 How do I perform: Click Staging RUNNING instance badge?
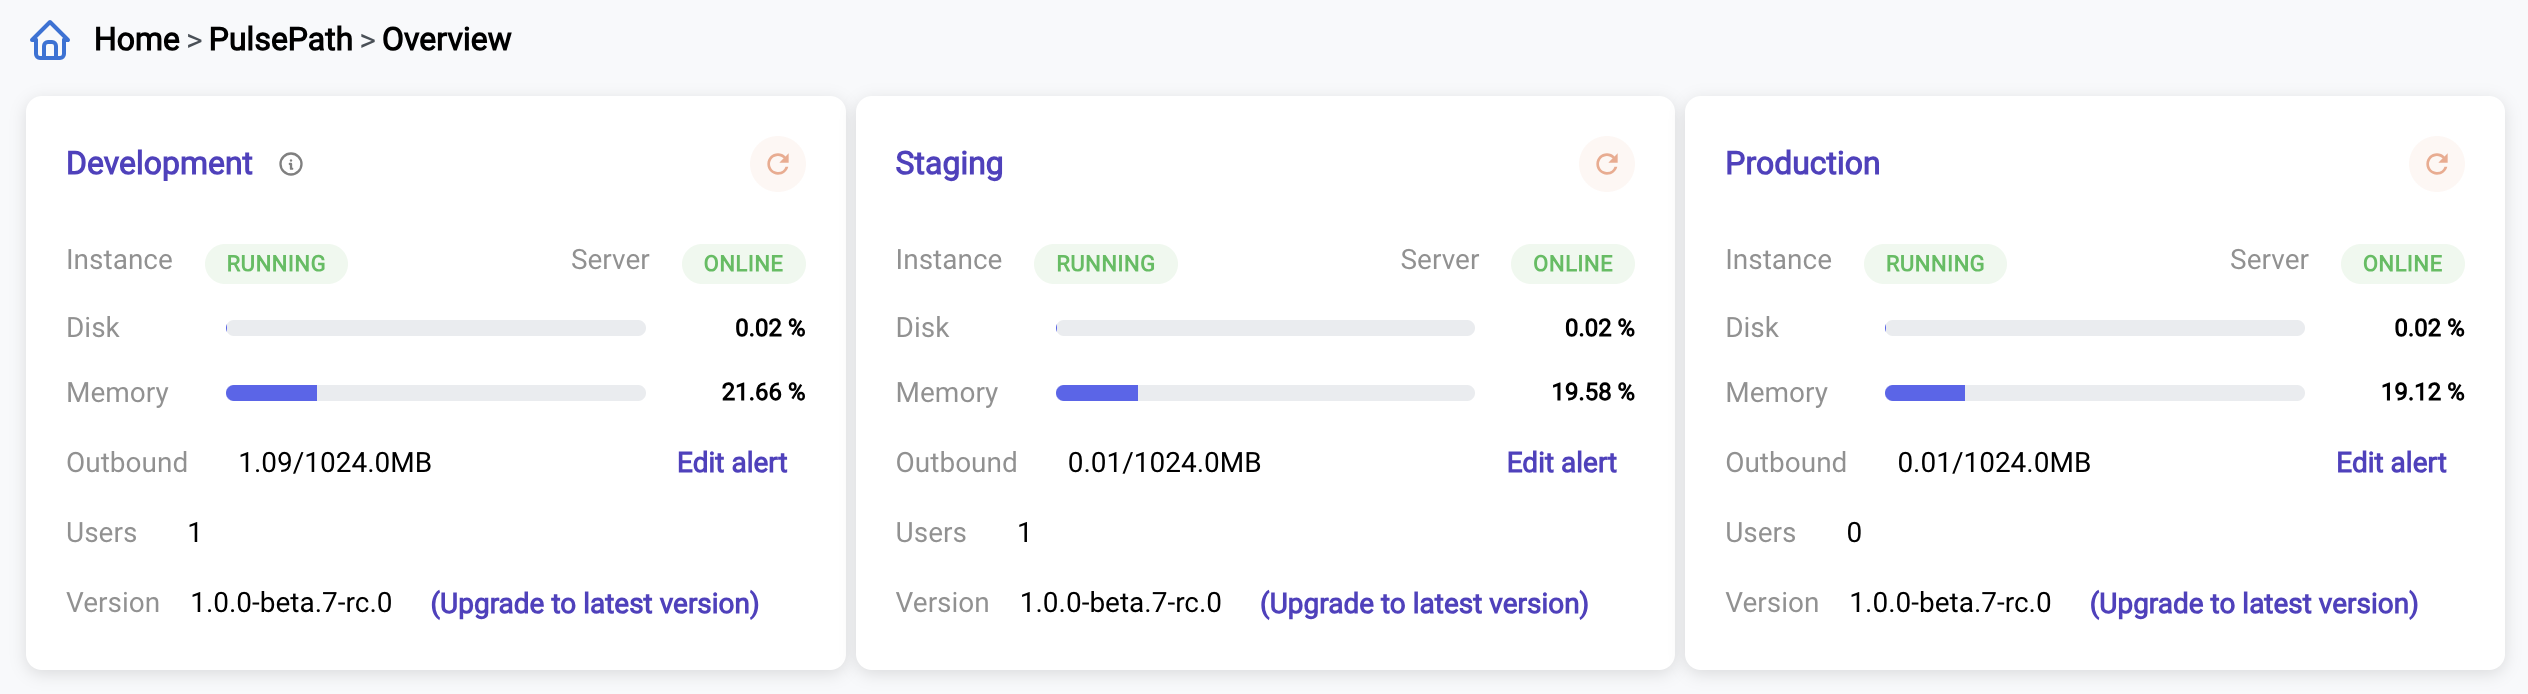click(1105, 263)
